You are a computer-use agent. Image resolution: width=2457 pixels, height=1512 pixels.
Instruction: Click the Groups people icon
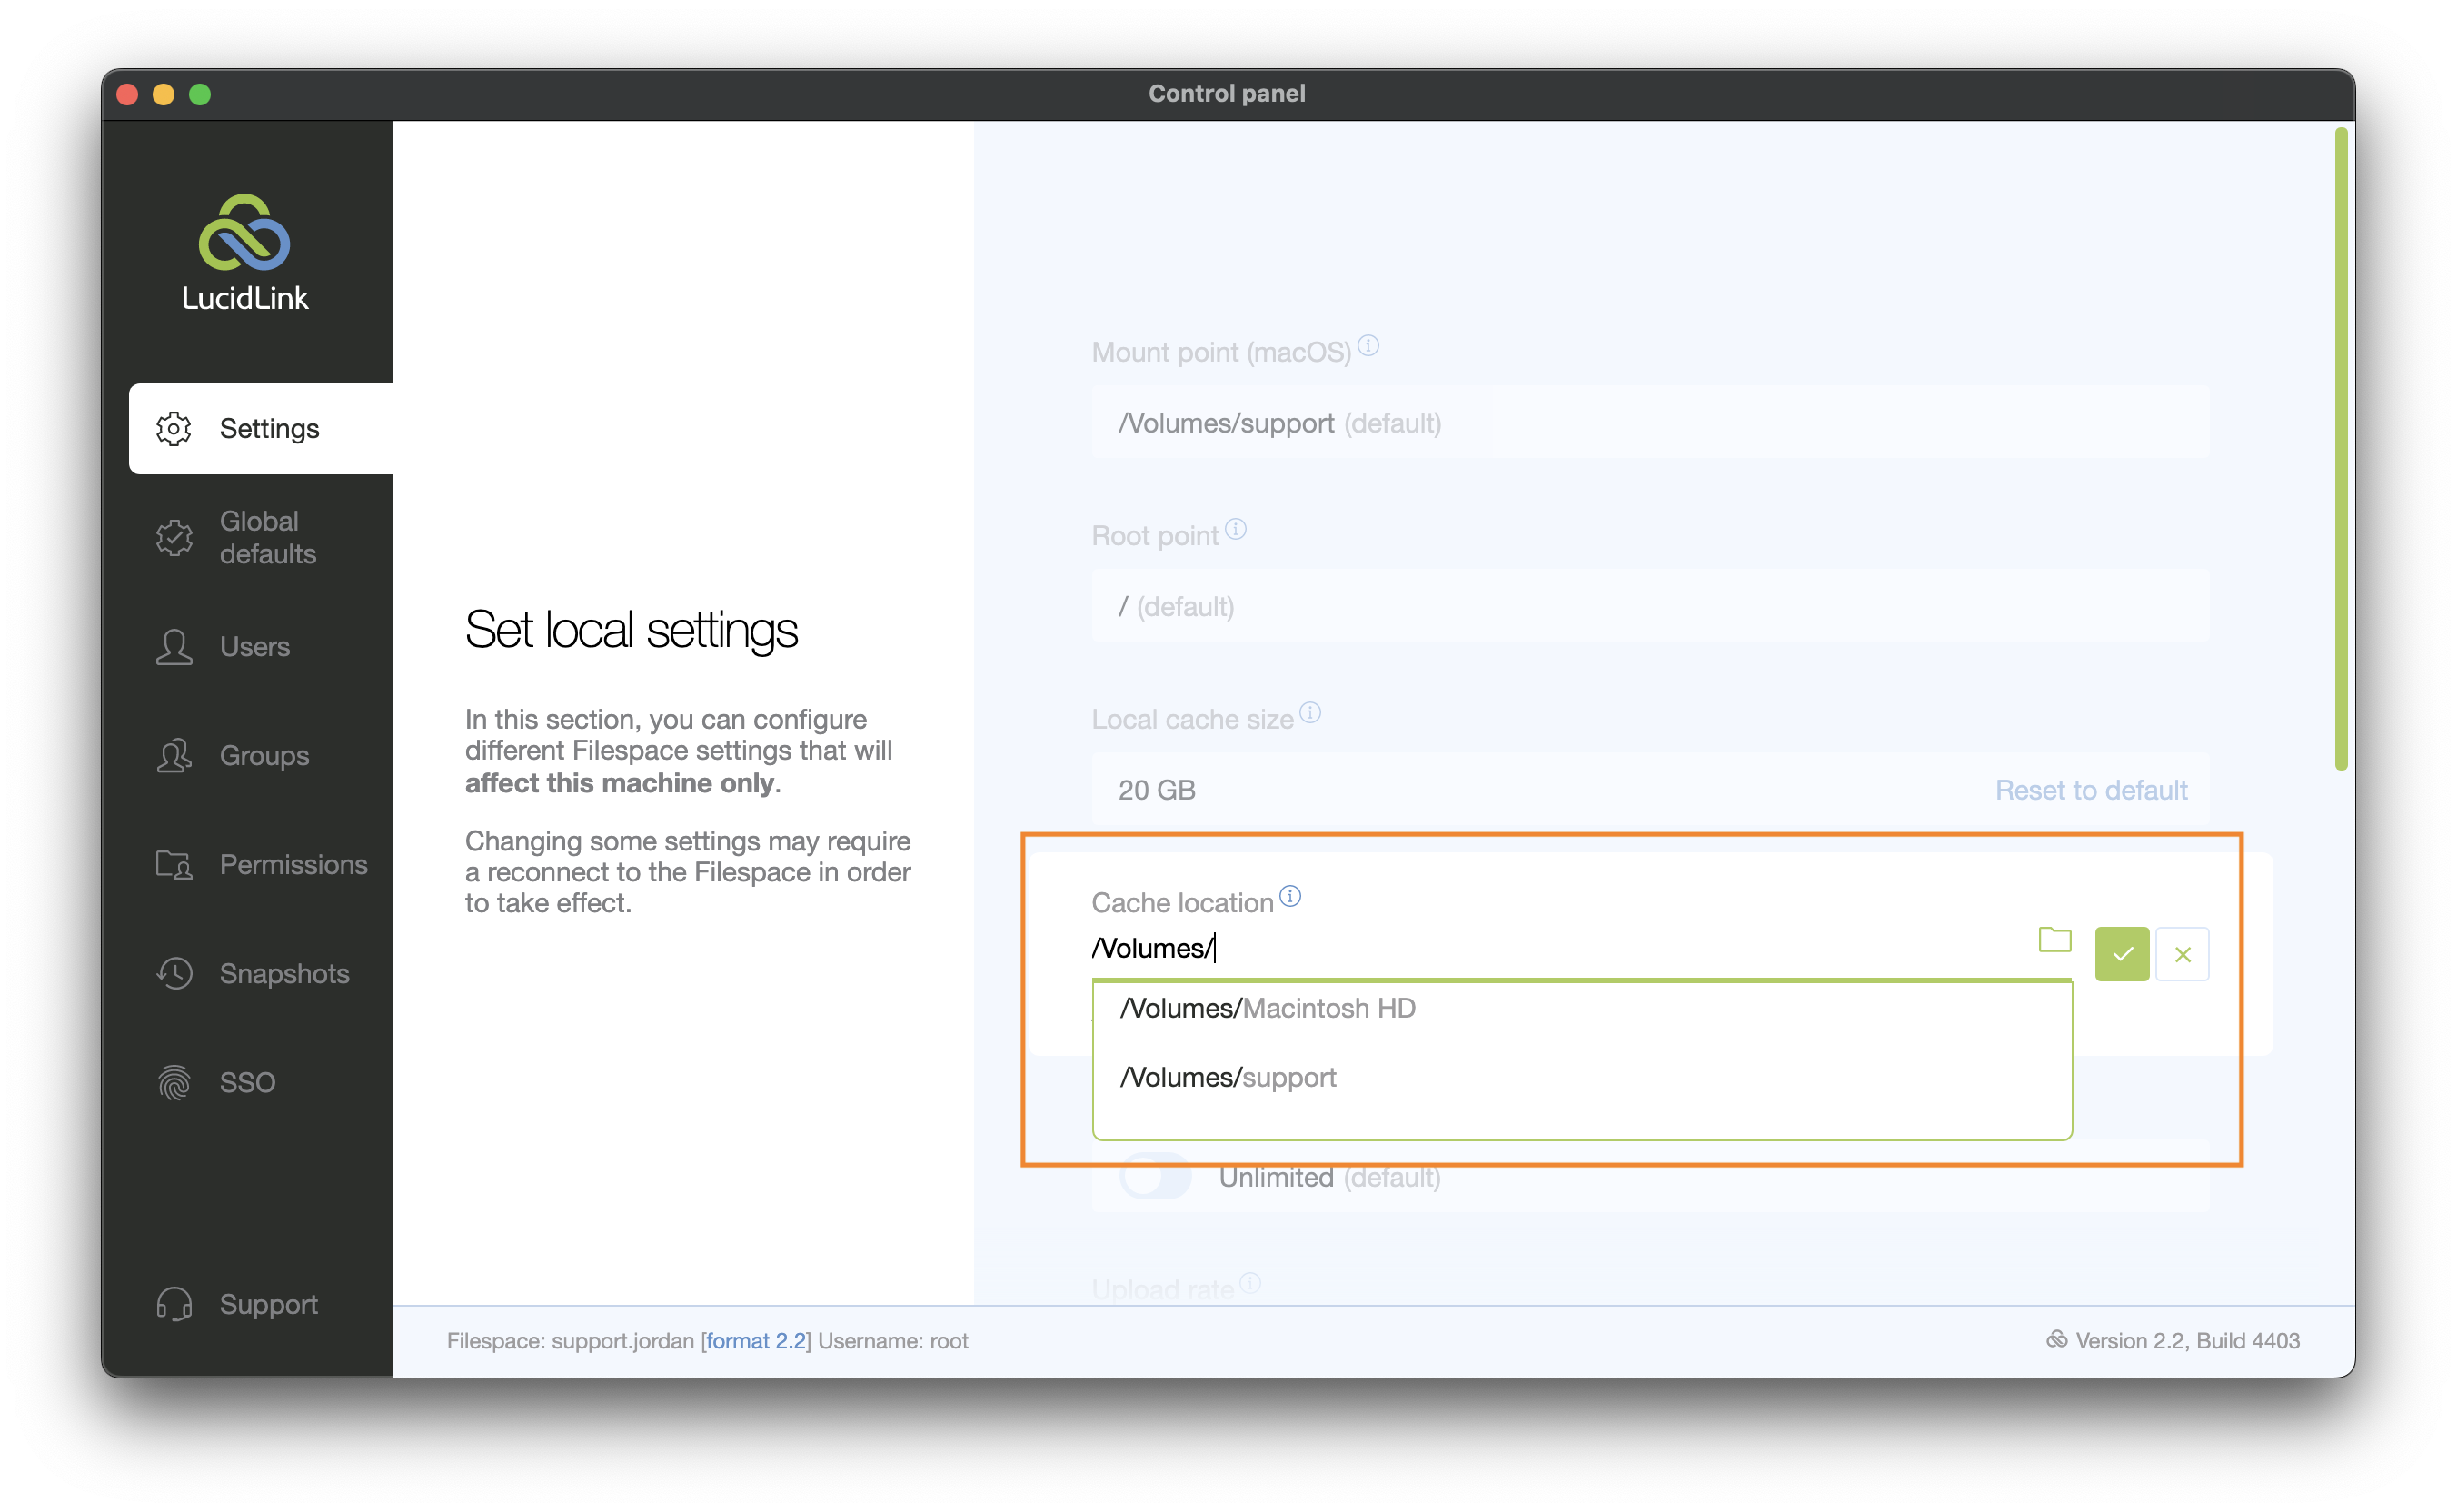[x=174, y=756]
